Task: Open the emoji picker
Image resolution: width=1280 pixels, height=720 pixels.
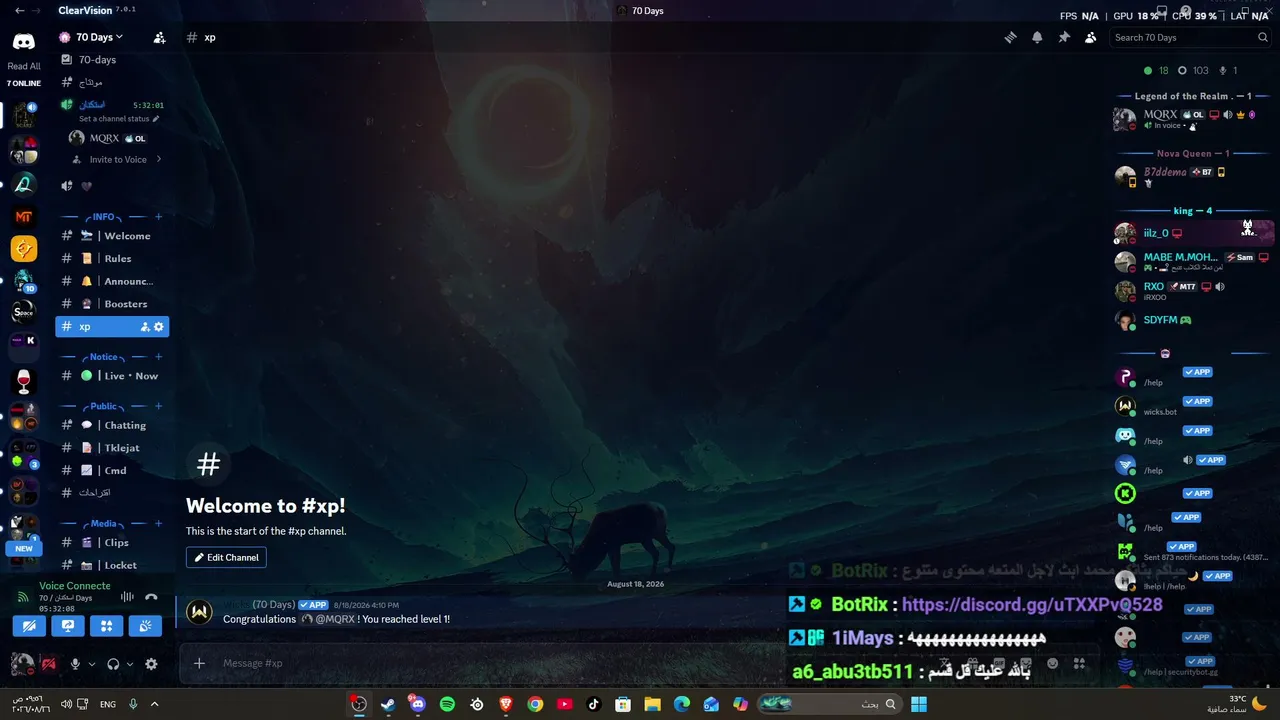Action: click(x=1052, y=663)
